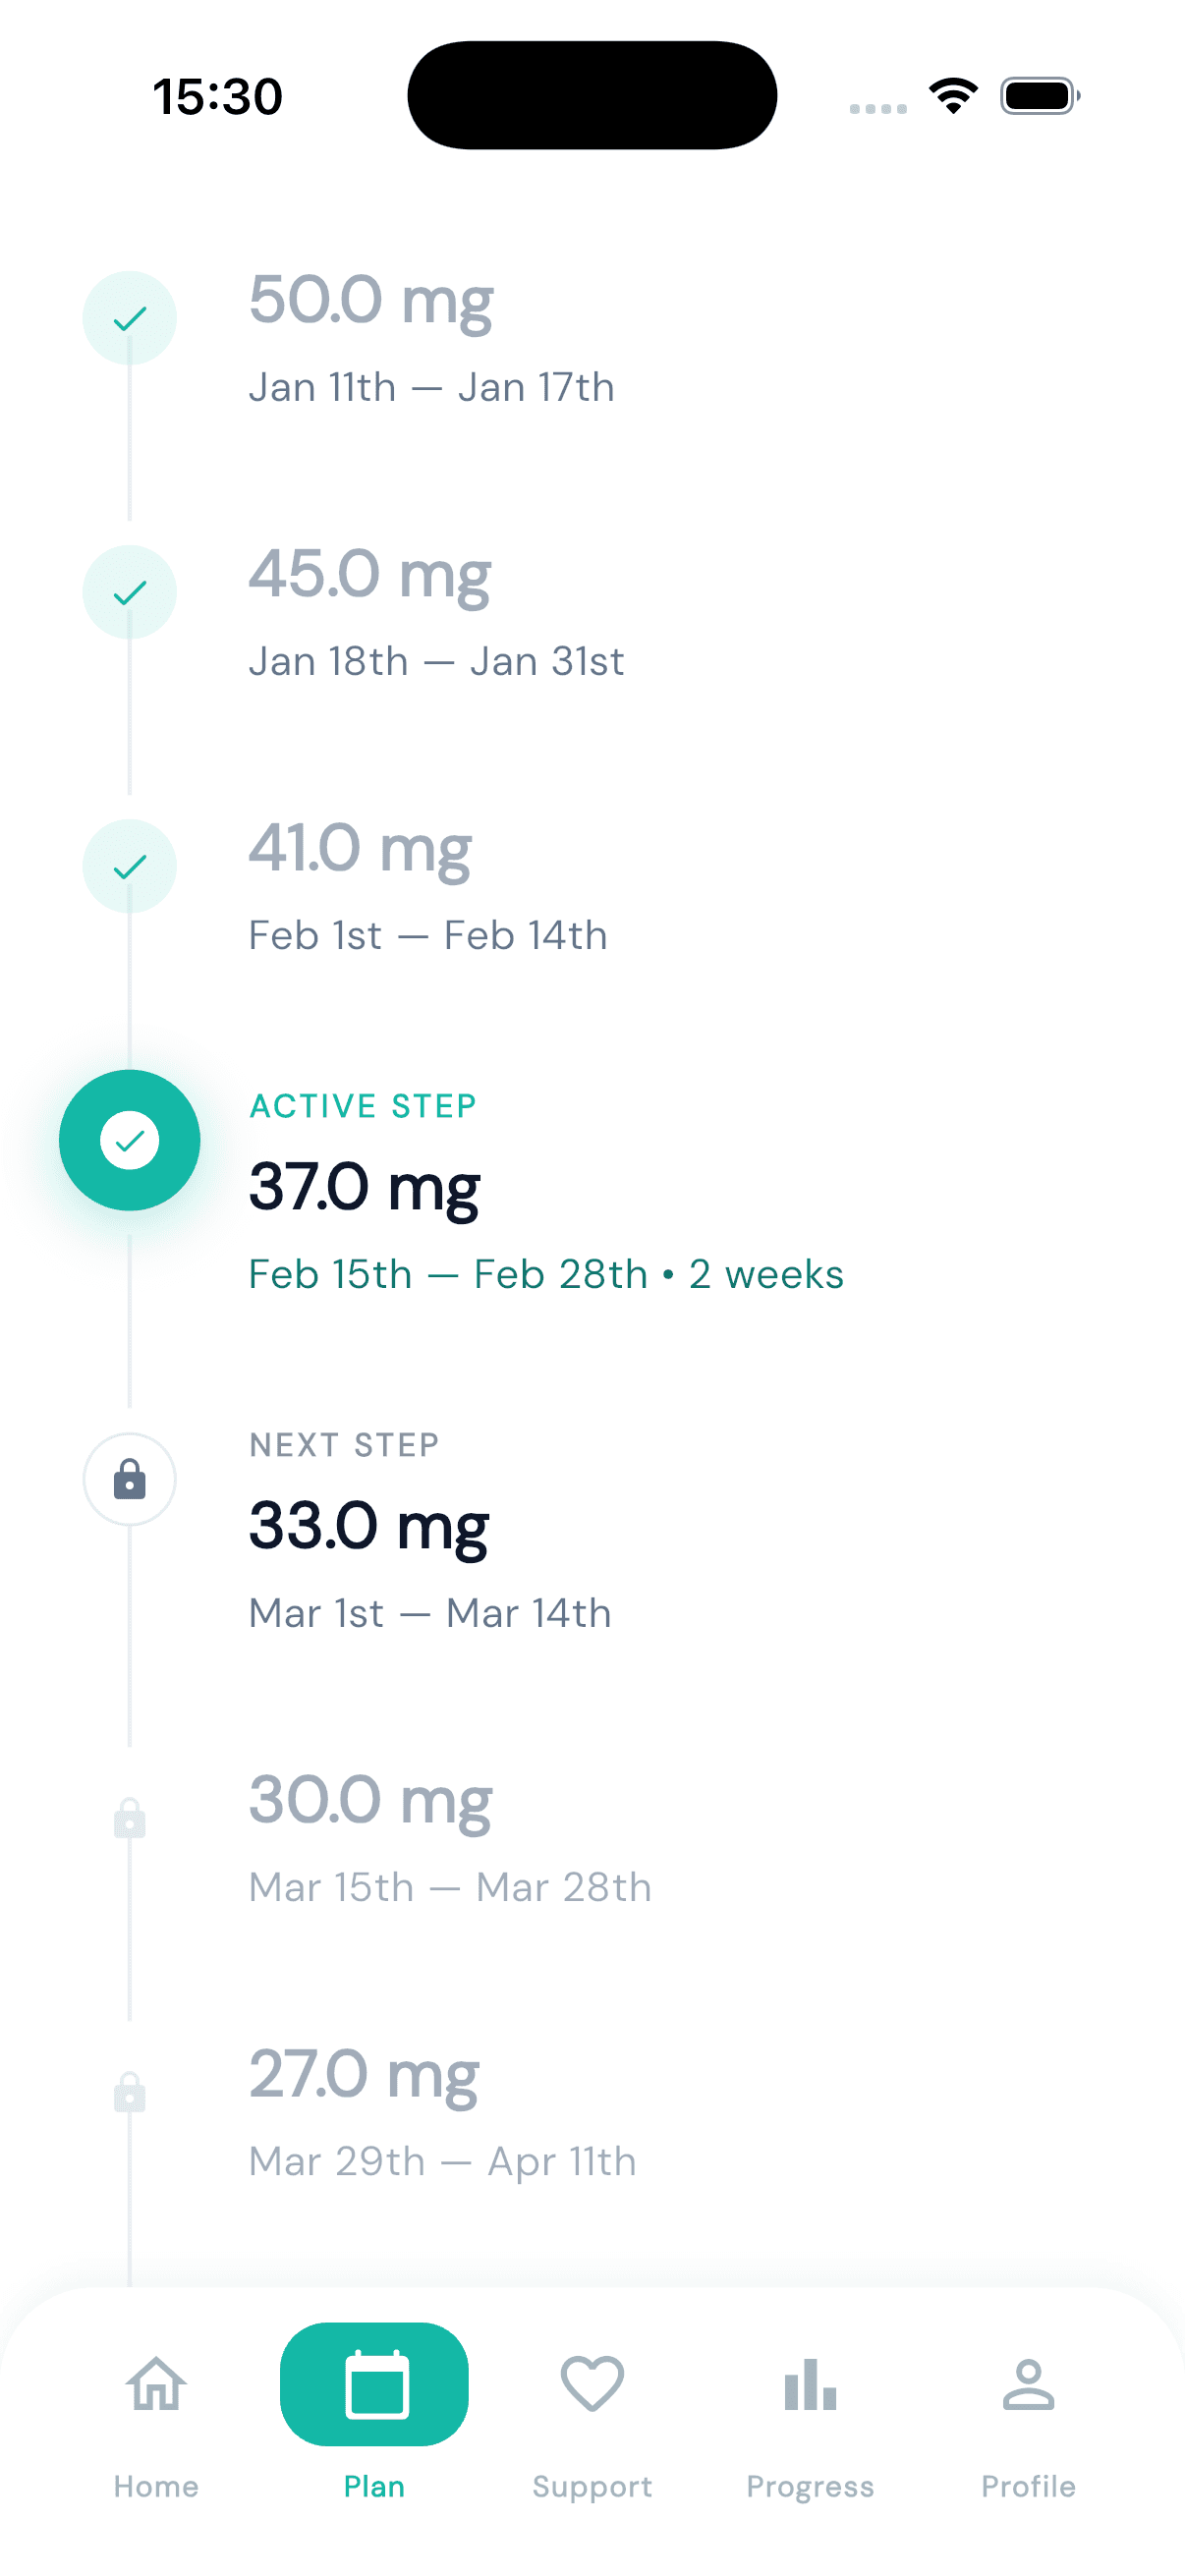Select the Progress tab label
The image size is (1185, 2576).
[x=810, y=2486]
